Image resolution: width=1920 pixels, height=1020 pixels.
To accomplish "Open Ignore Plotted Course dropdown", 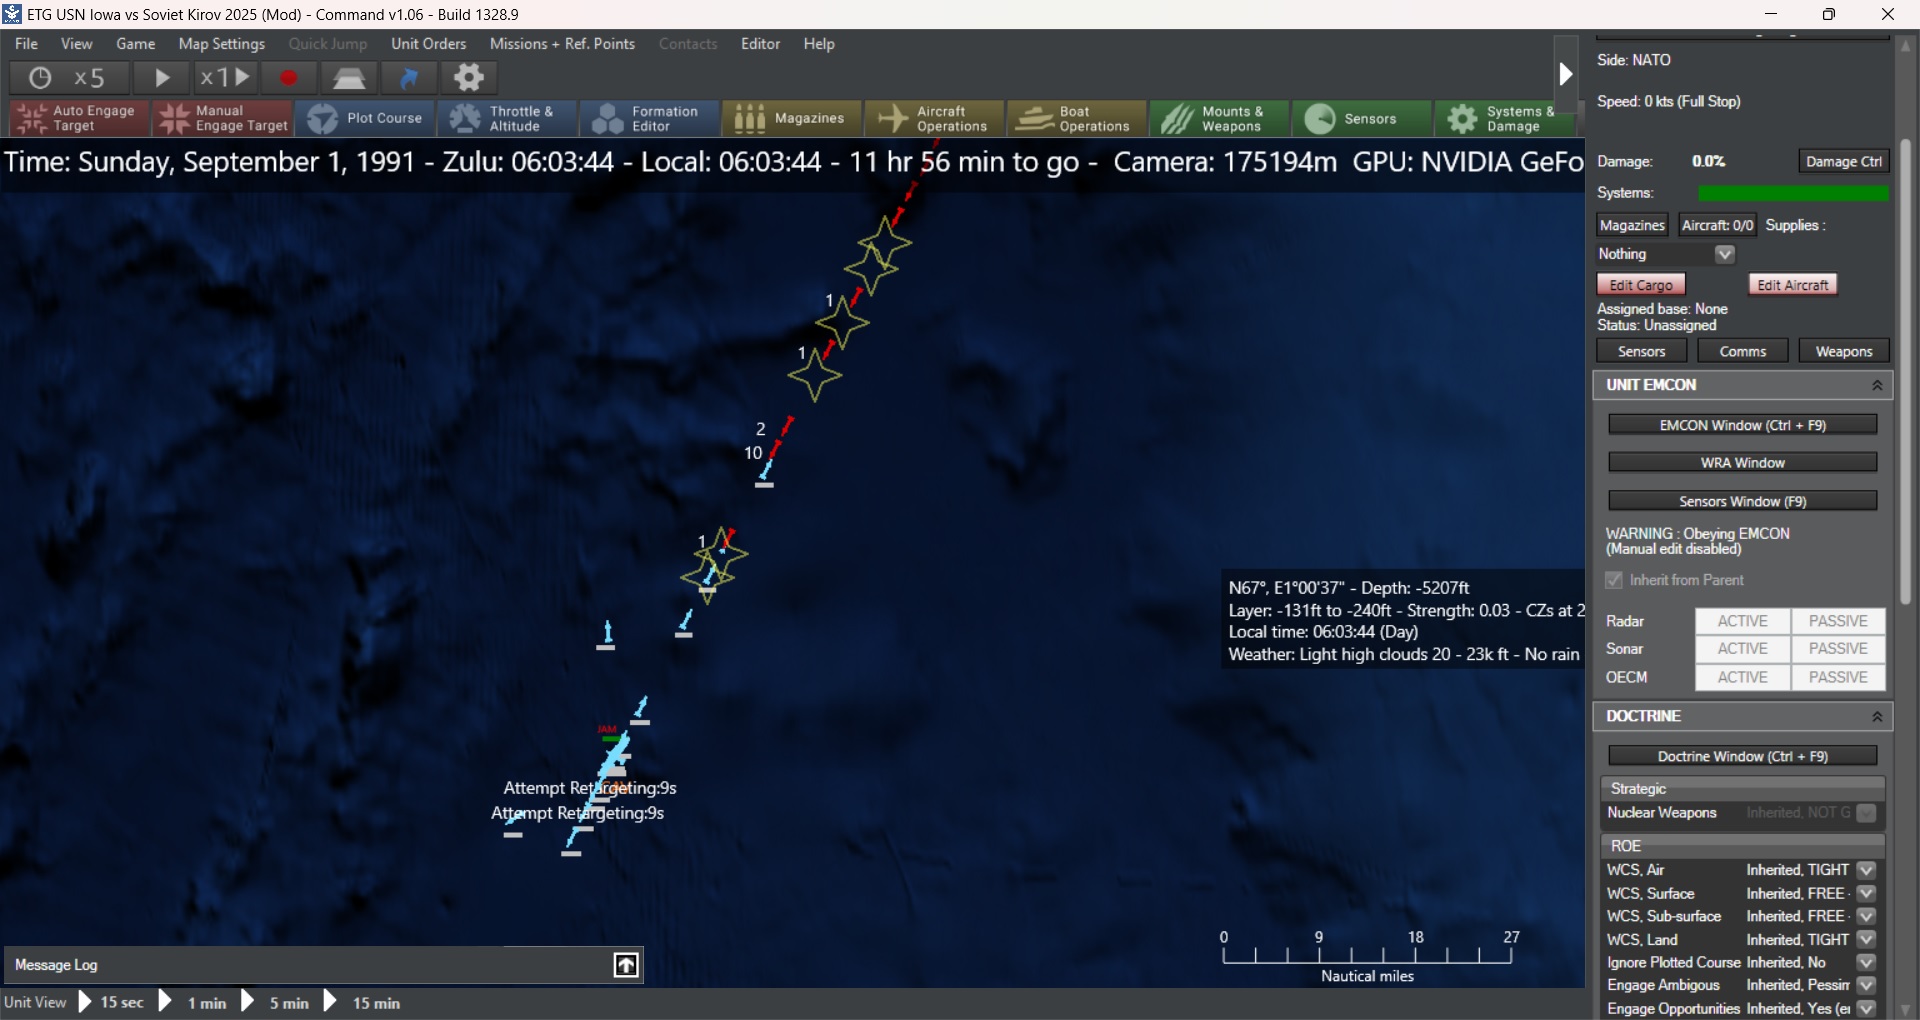I will (1866, 962).
